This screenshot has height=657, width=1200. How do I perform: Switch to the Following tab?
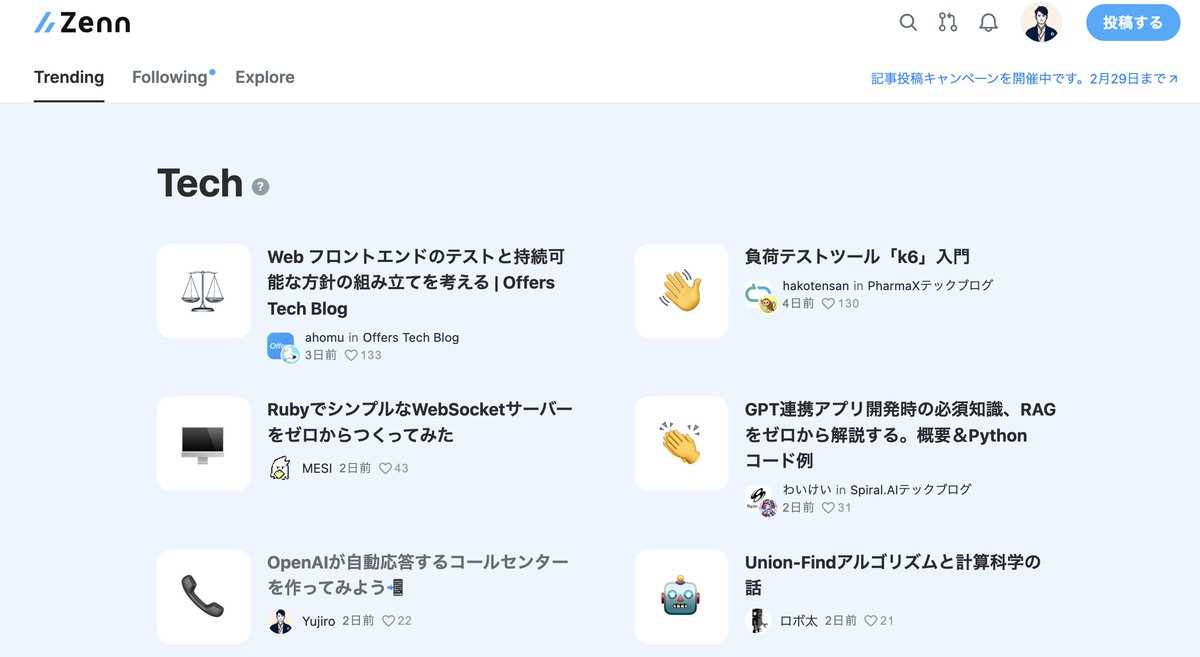pos(170,77)
